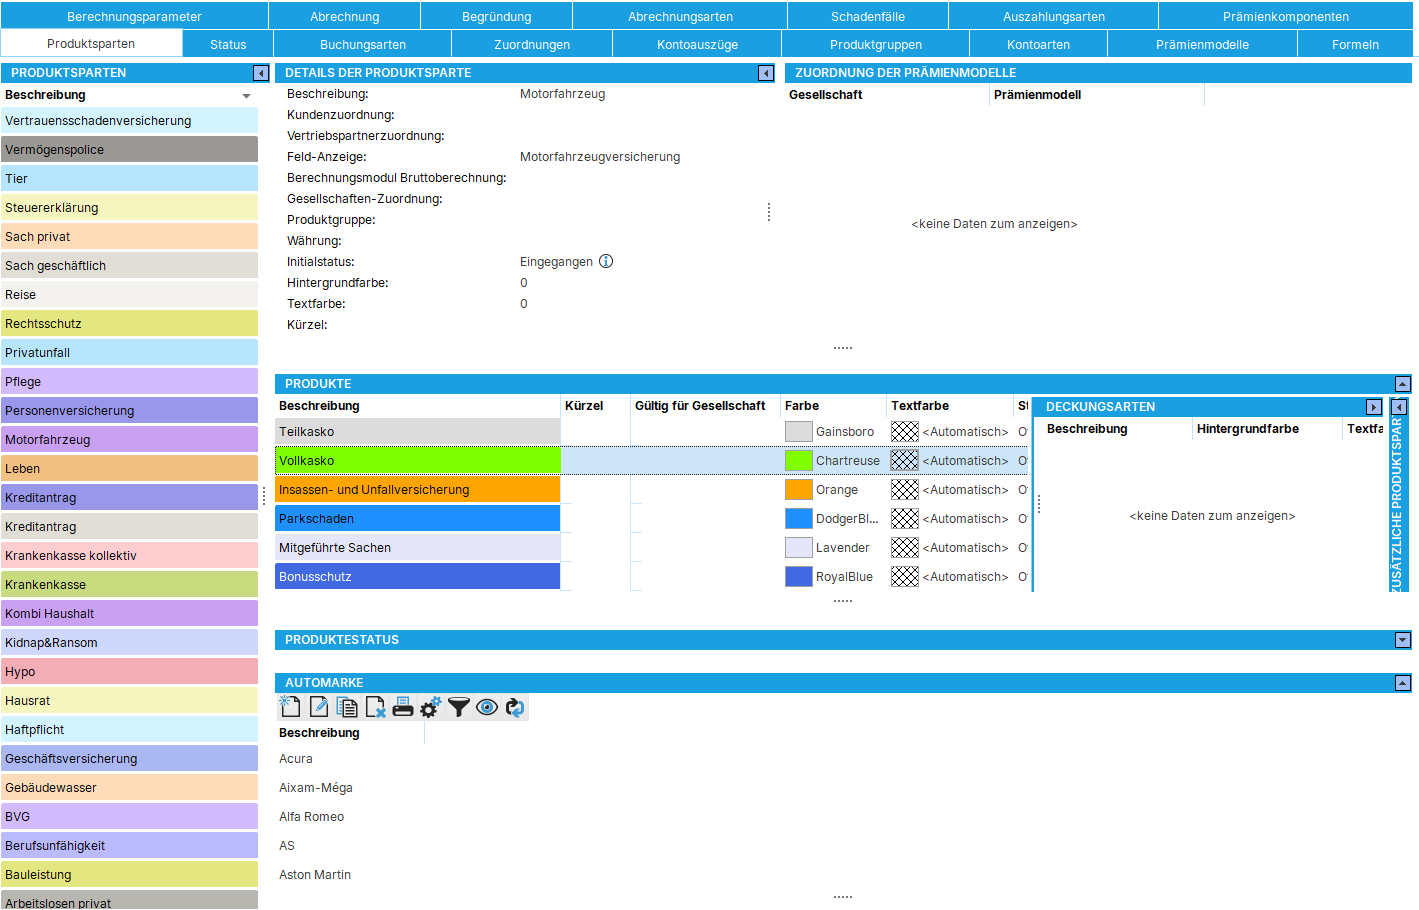Toggle the eye view icon in Automarke toolbar
The image size is (1419, 910).
point(487,707)
